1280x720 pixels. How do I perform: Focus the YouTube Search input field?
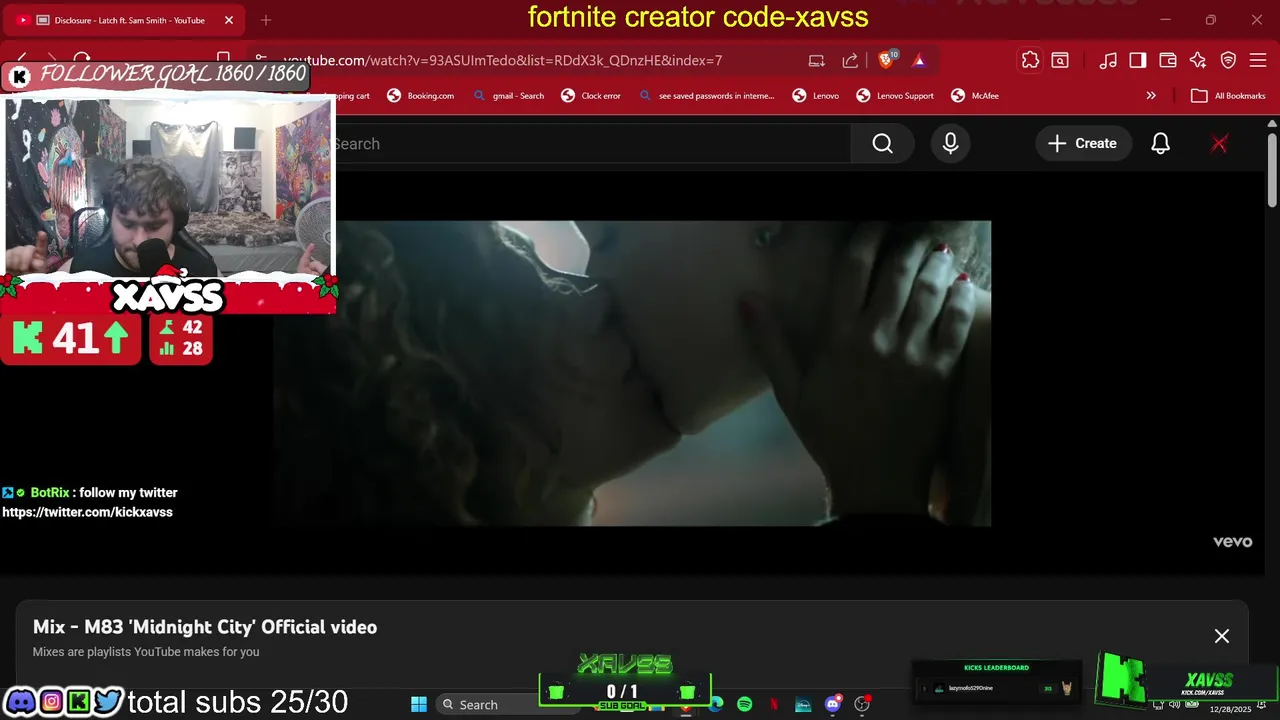click(x=590, y=144)
